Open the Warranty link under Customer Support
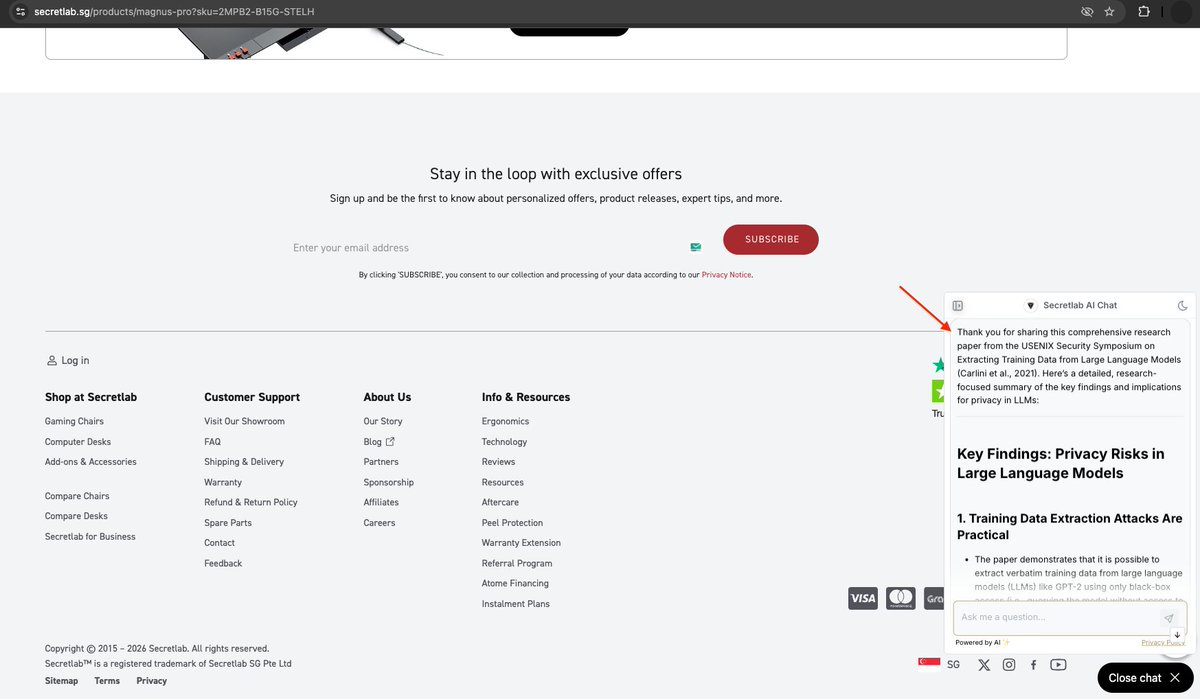 click(223, 482)
